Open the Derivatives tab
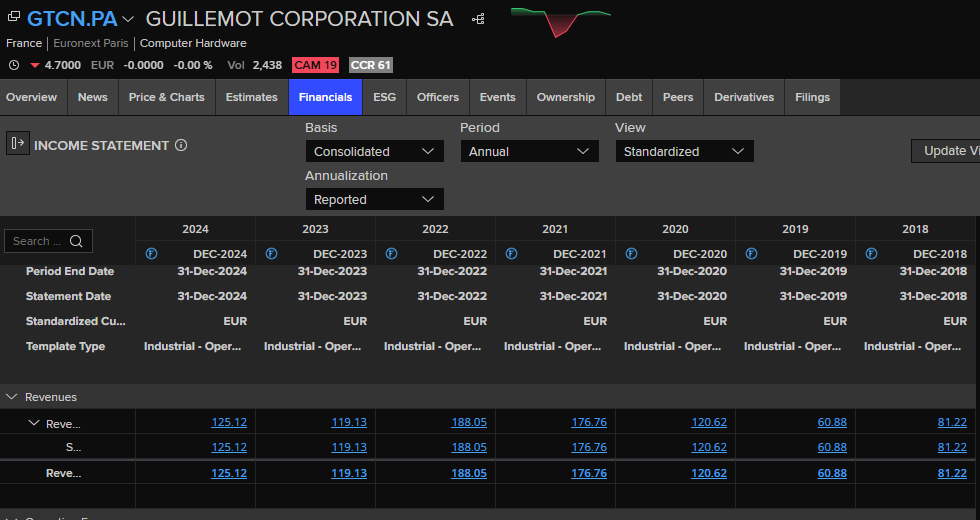This screenshot has height=520, width=980. tap(744, 97)
